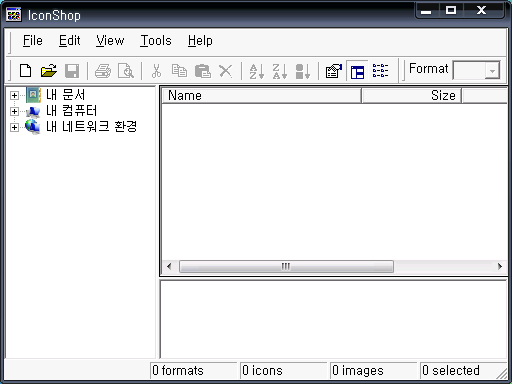The image size is (512, 384).
Task: Click the '0 images' status text
Action: [358, 371]
